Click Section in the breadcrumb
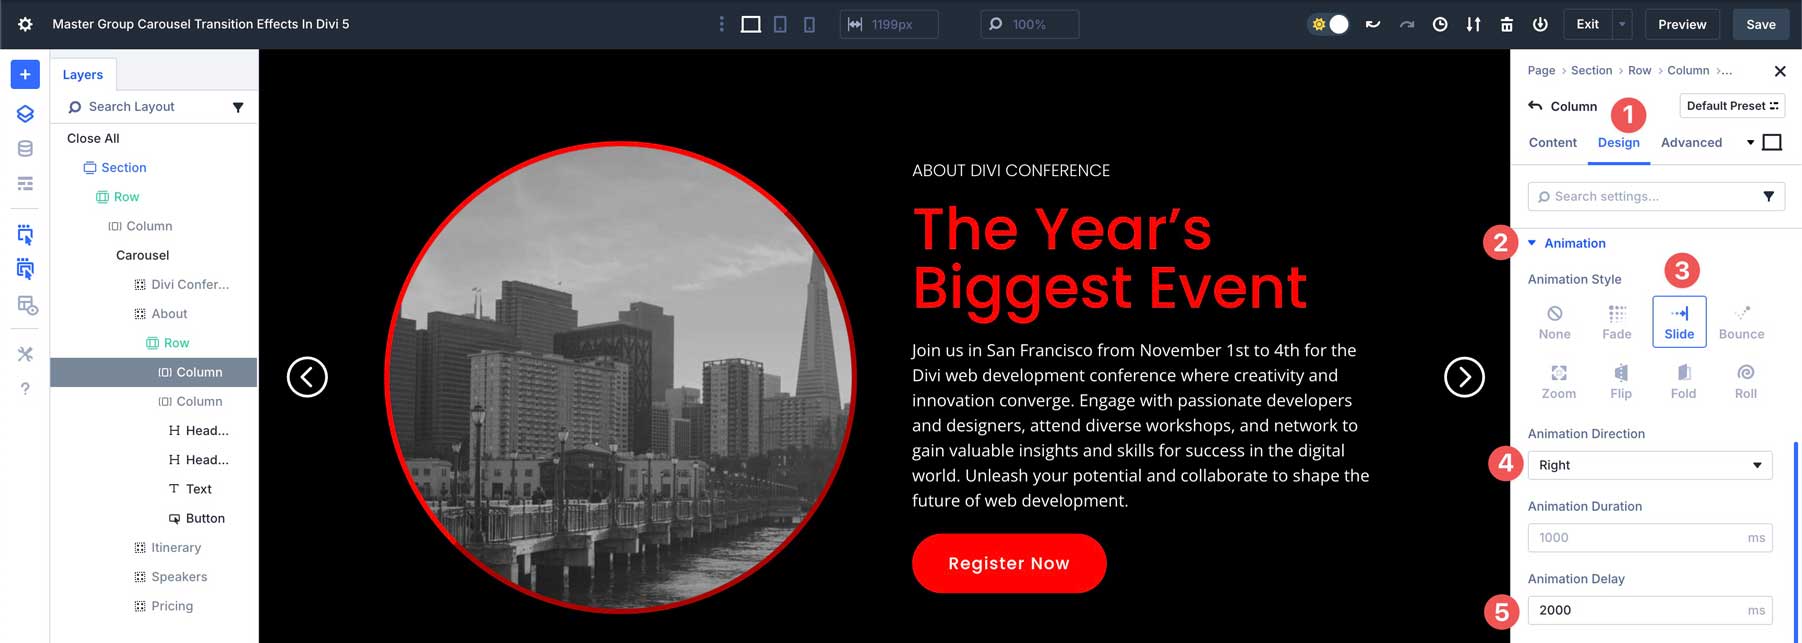This screenshot has height=643, width=1802. (1591, 70)
